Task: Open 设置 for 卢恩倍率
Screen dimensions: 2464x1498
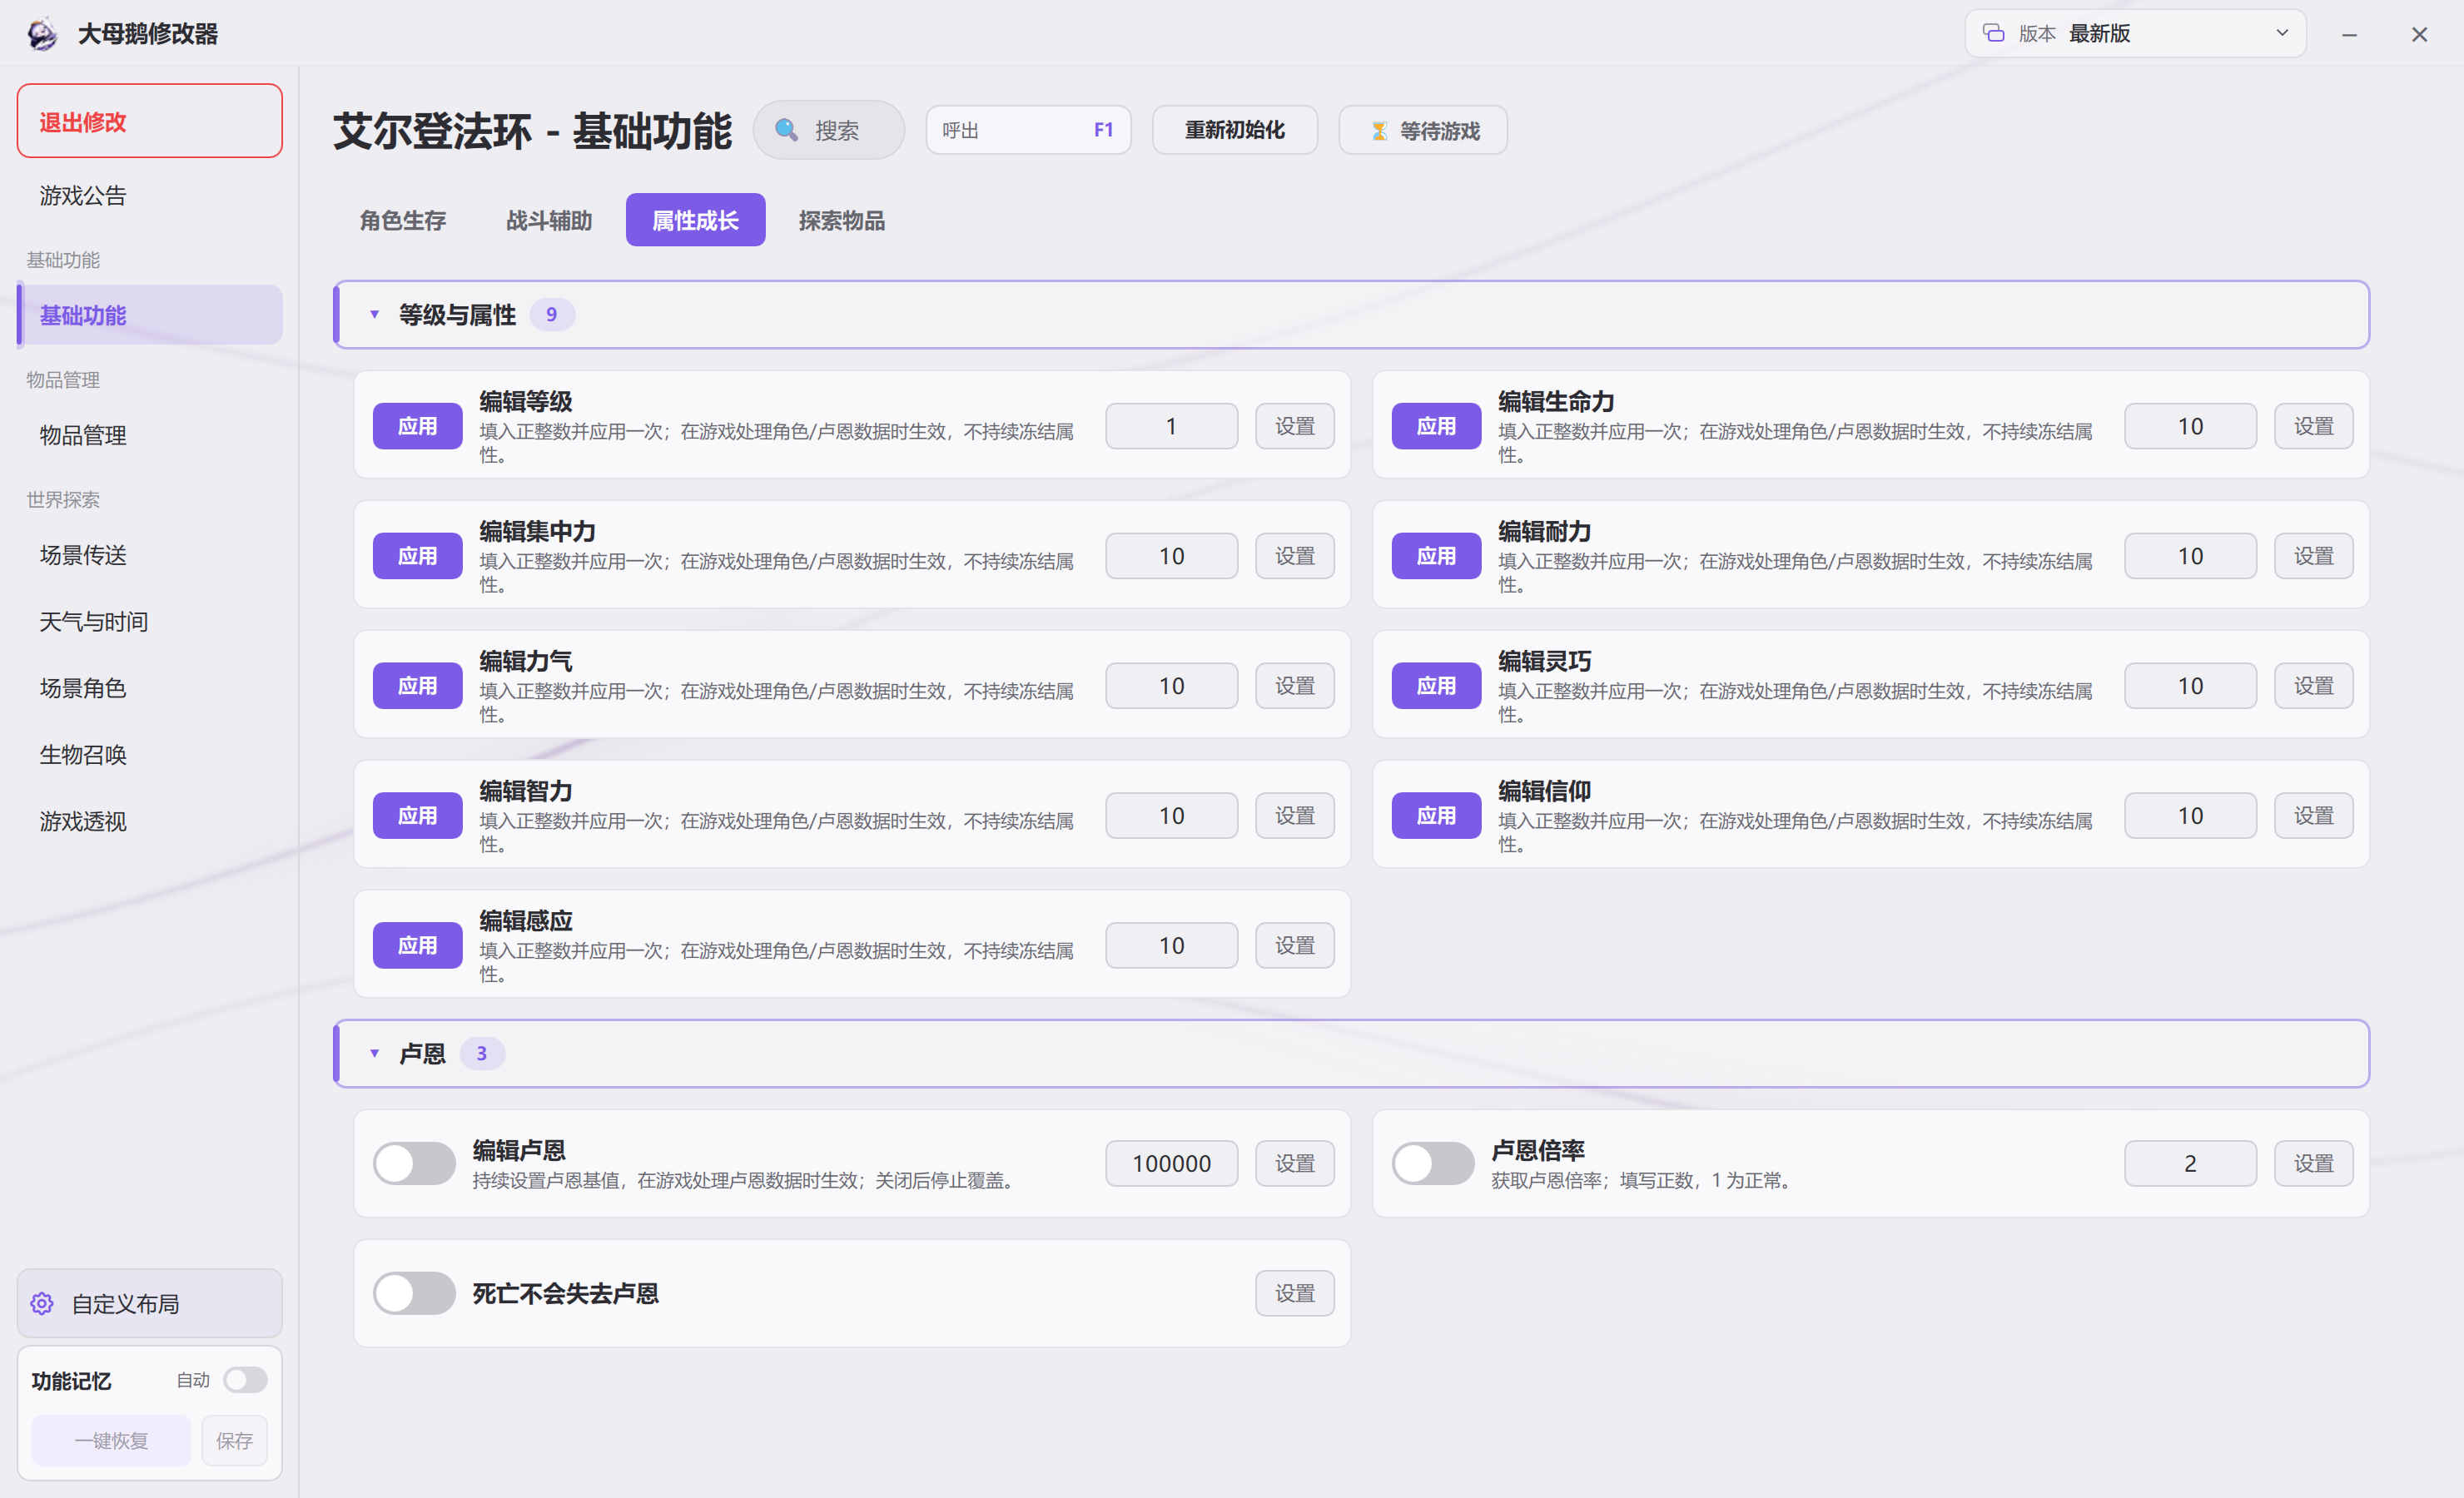Action: pos(2314,1164)
